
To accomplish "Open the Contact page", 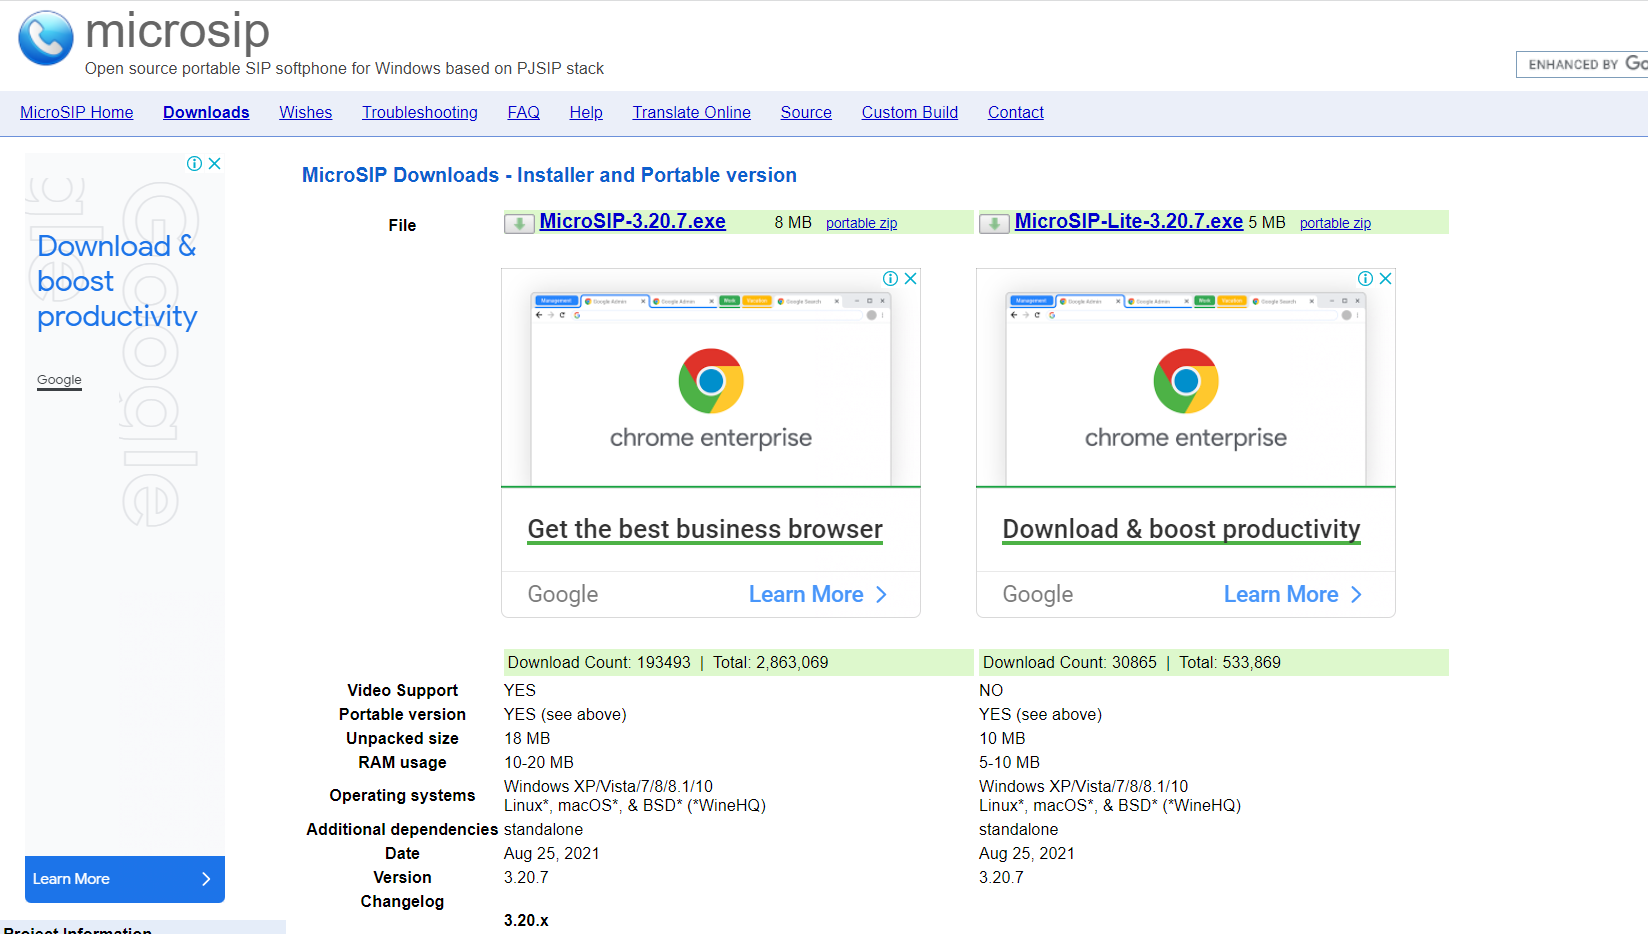I will [1016, 112].
